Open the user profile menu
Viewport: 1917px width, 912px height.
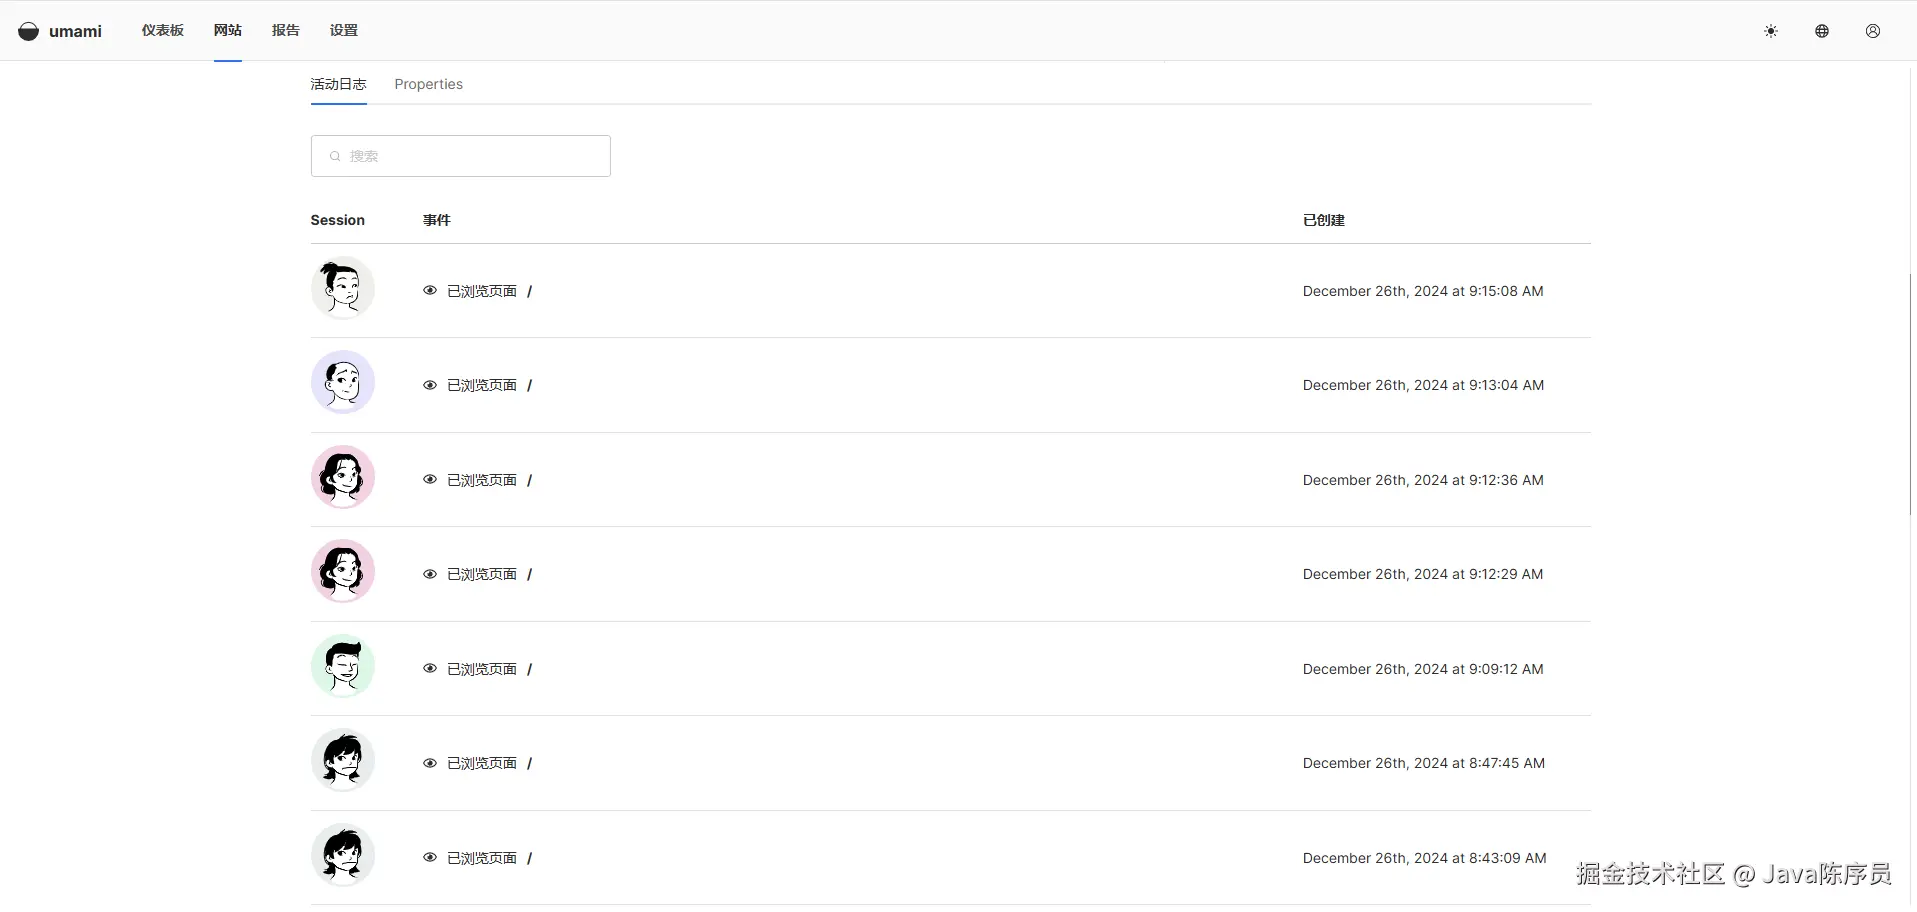point(1872,31)
